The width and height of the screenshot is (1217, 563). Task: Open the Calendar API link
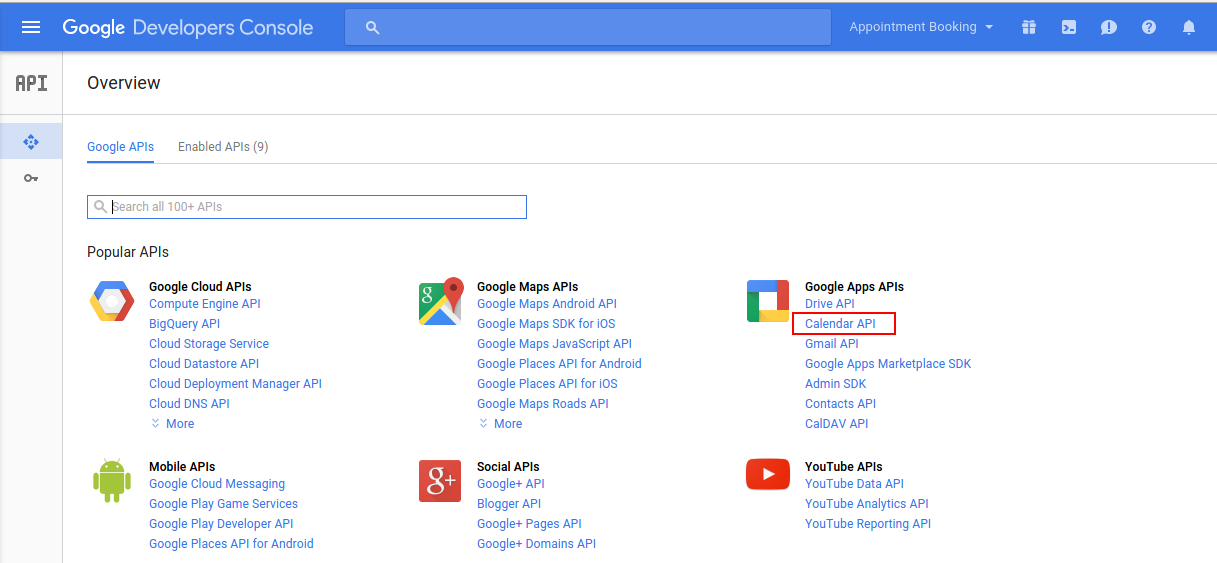click(840, 324)
